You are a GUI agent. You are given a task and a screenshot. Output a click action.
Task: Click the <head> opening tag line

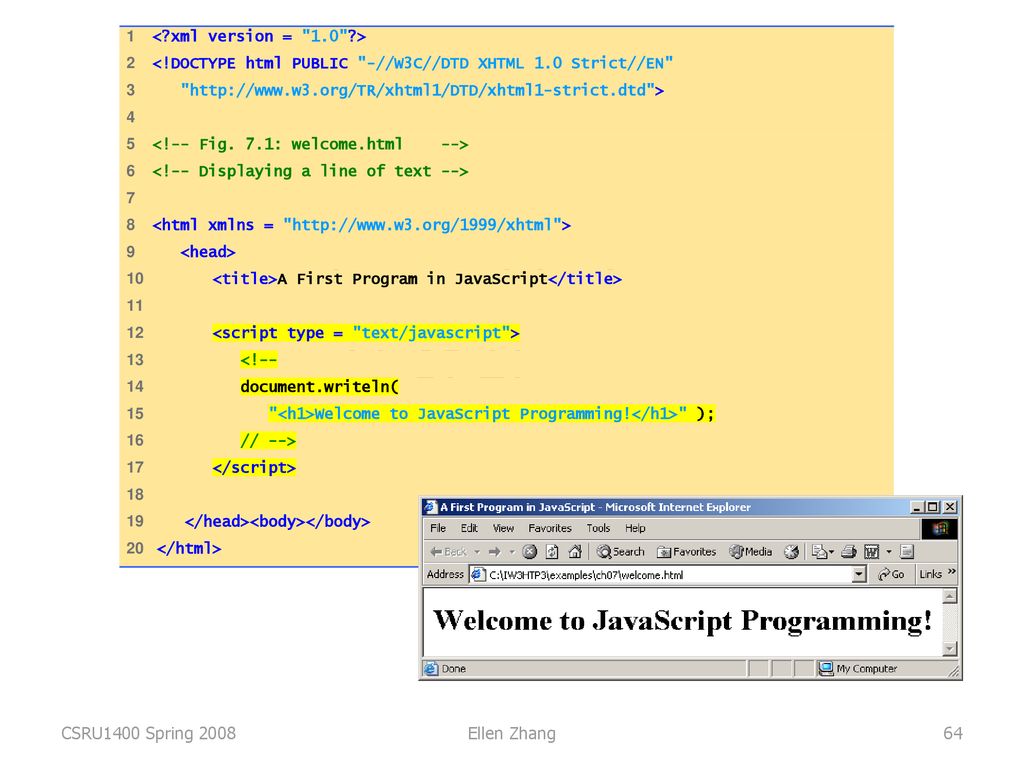208,252
